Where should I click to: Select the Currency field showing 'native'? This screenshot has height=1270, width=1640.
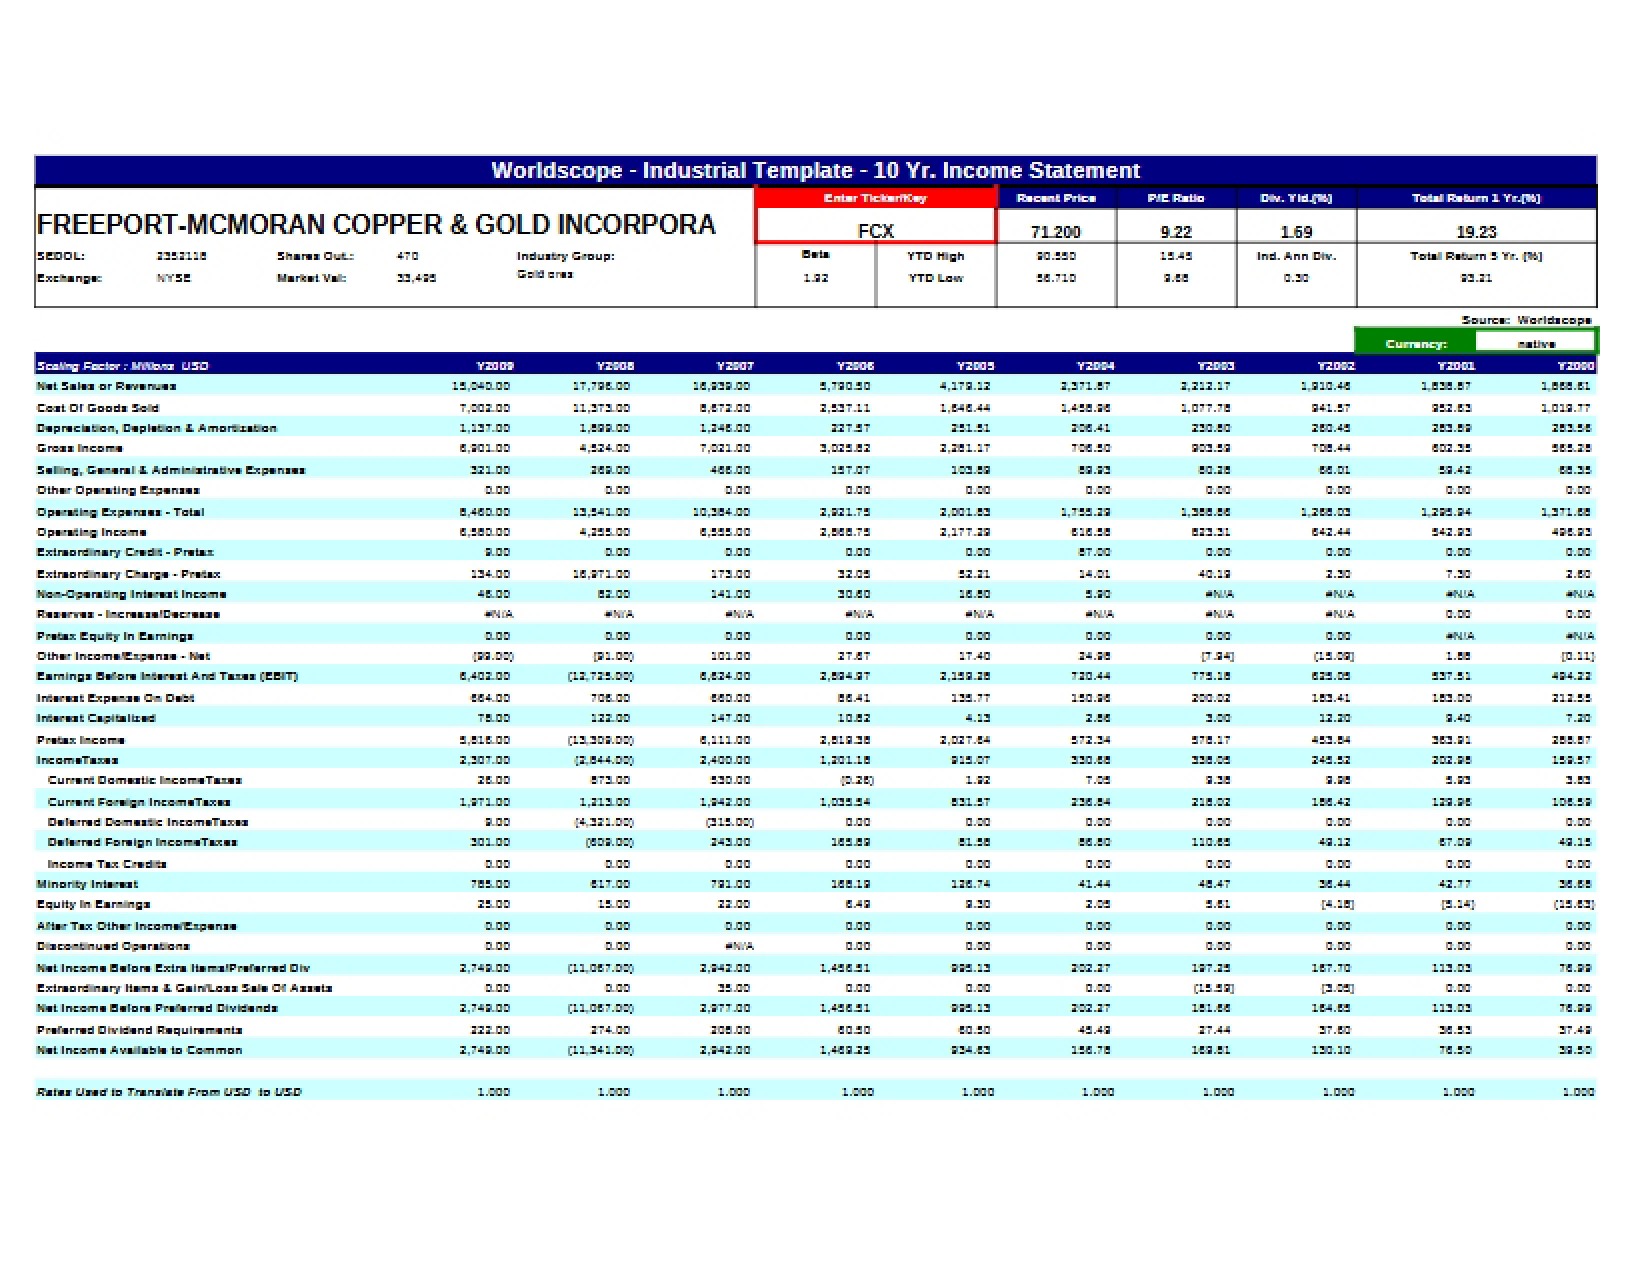[x=1535, y=343]
